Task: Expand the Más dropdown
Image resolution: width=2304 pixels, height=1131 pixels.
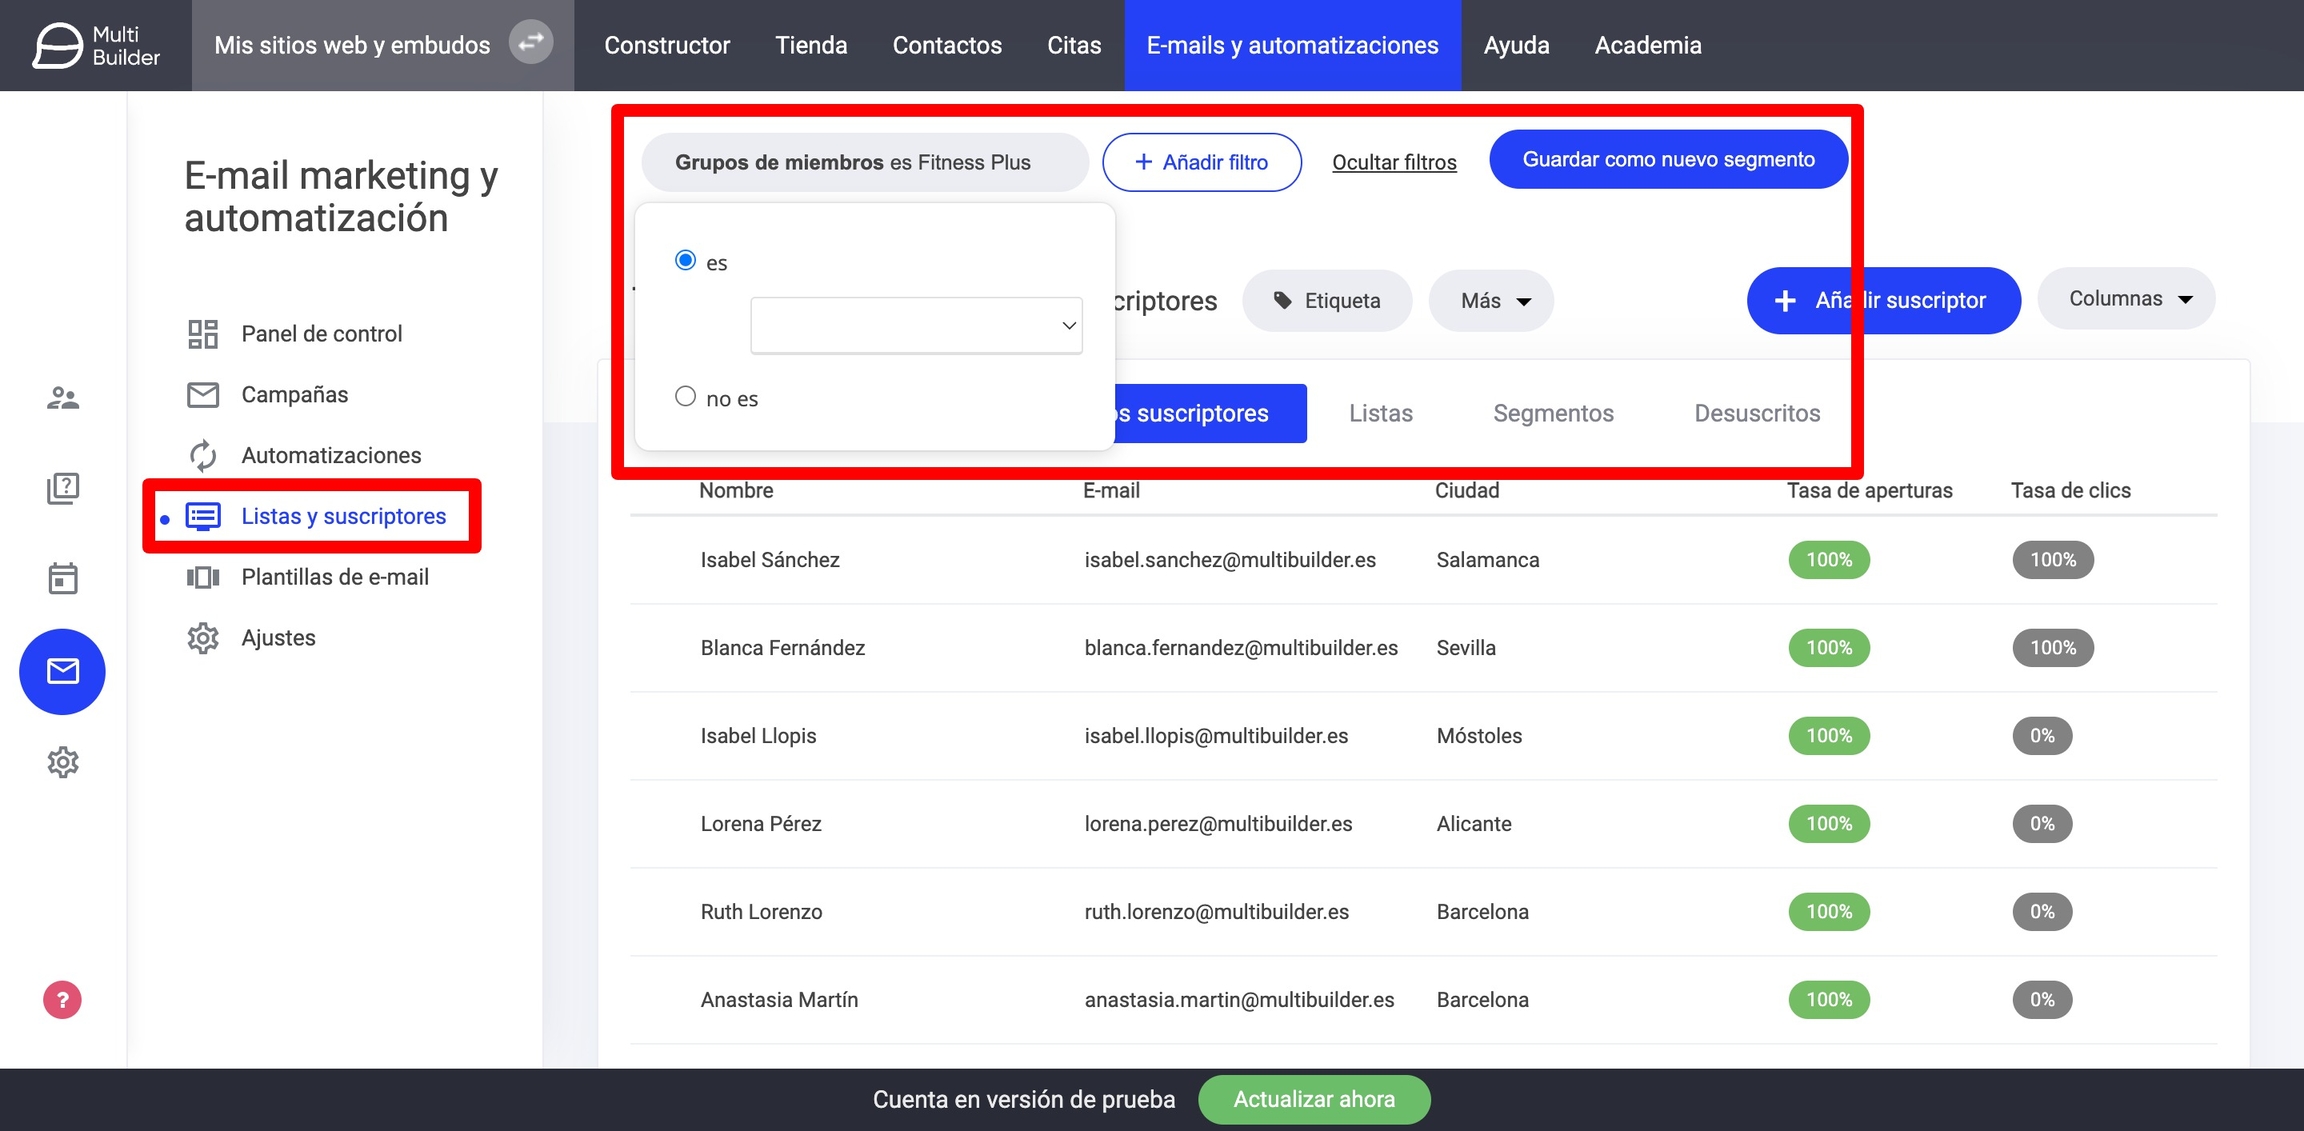Action: tap(1491, 301)
